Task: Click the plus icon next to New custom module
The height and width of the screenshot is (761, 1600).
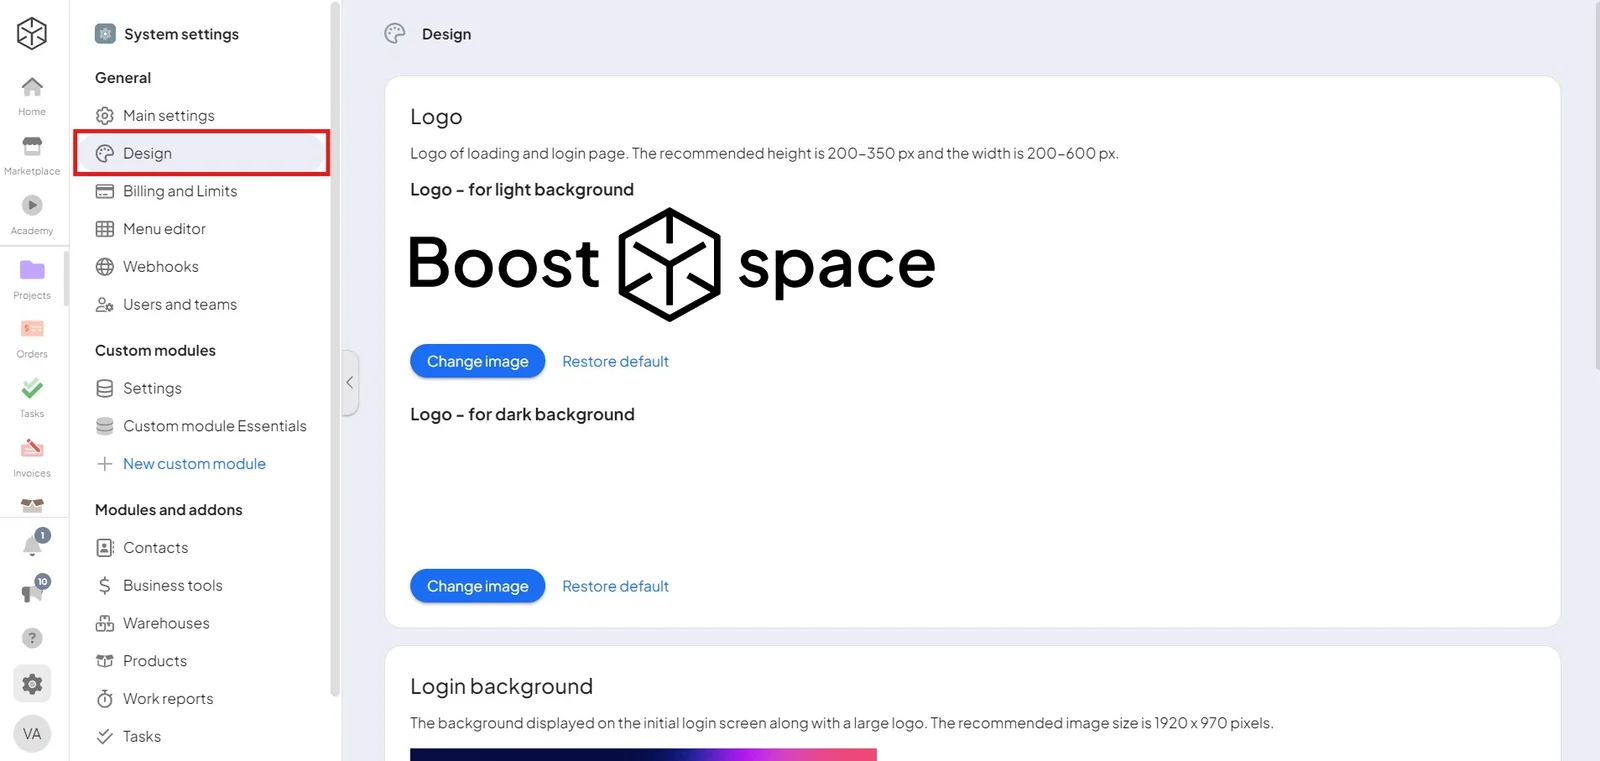Action: pyautogui.click(x=104, y=464)
